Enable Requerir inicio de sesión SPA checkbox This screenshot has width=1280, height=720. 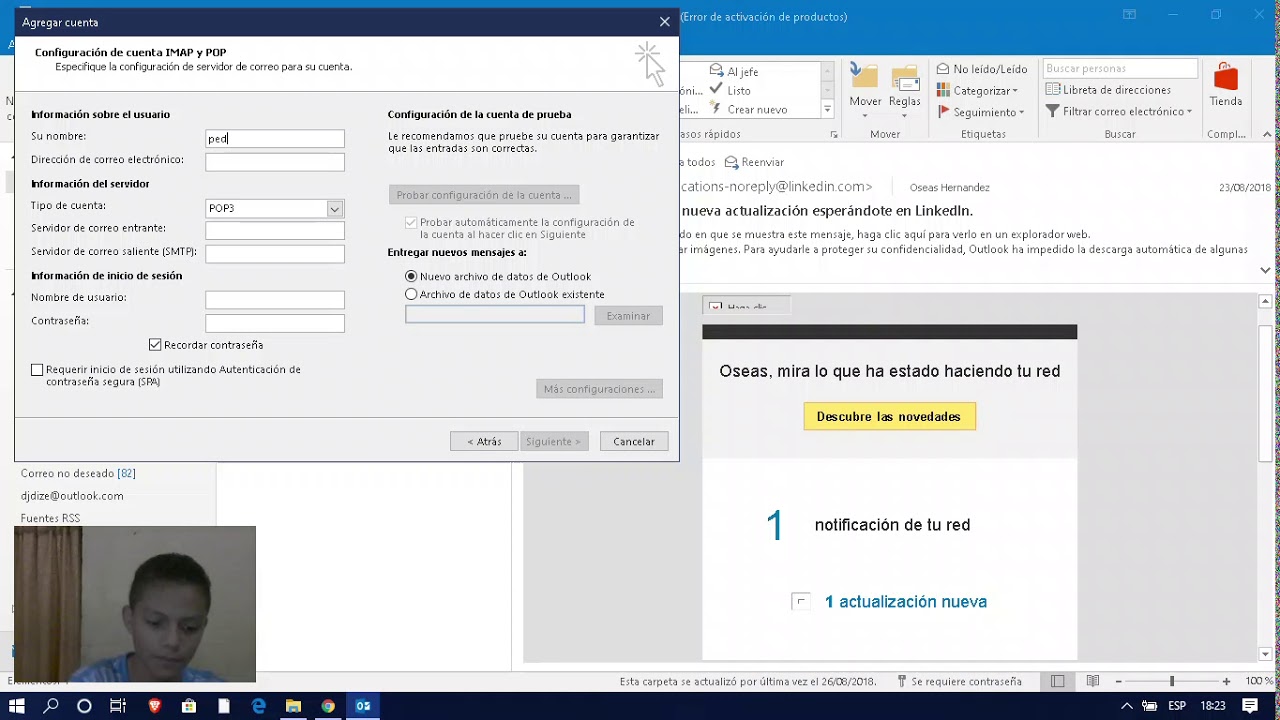[37, 370]
